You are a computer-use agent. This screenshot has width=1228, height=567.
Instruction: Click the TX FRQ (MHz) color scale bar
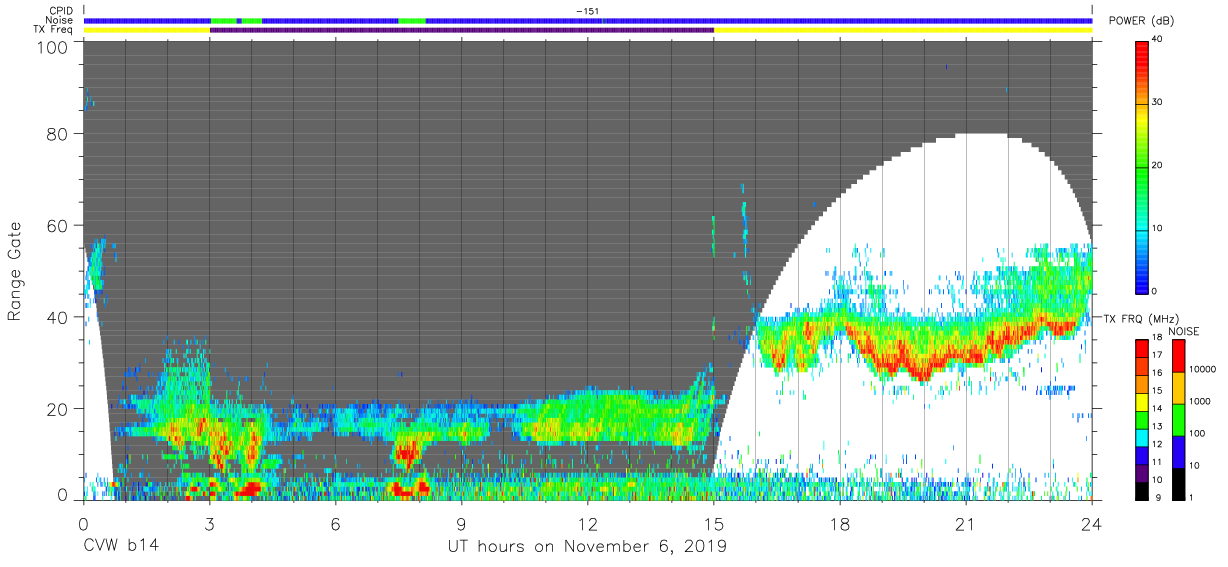[1141, 418]
